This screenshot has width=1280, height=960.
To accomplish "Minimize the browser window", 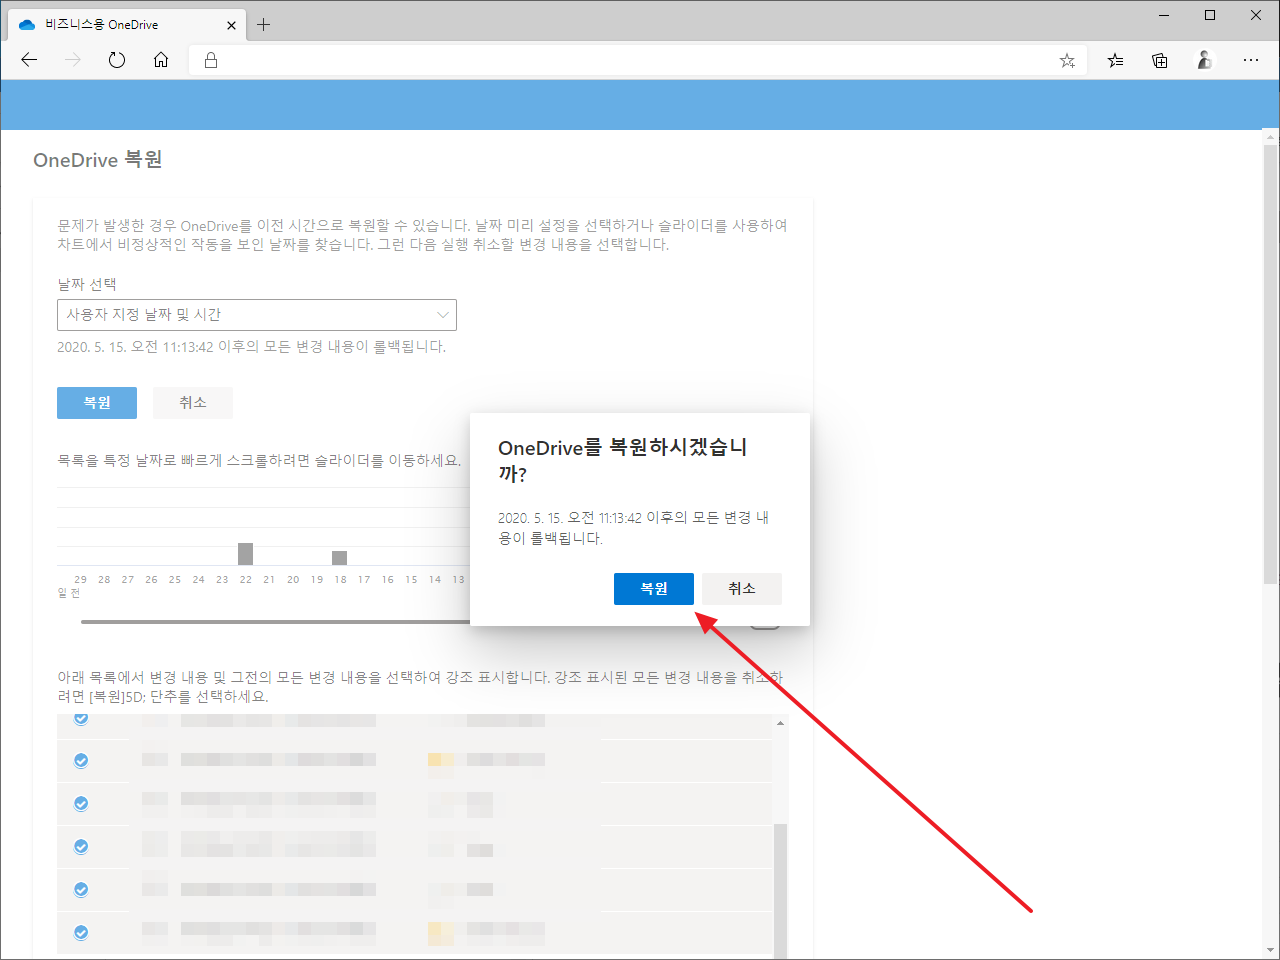I will coord(1164,15).
